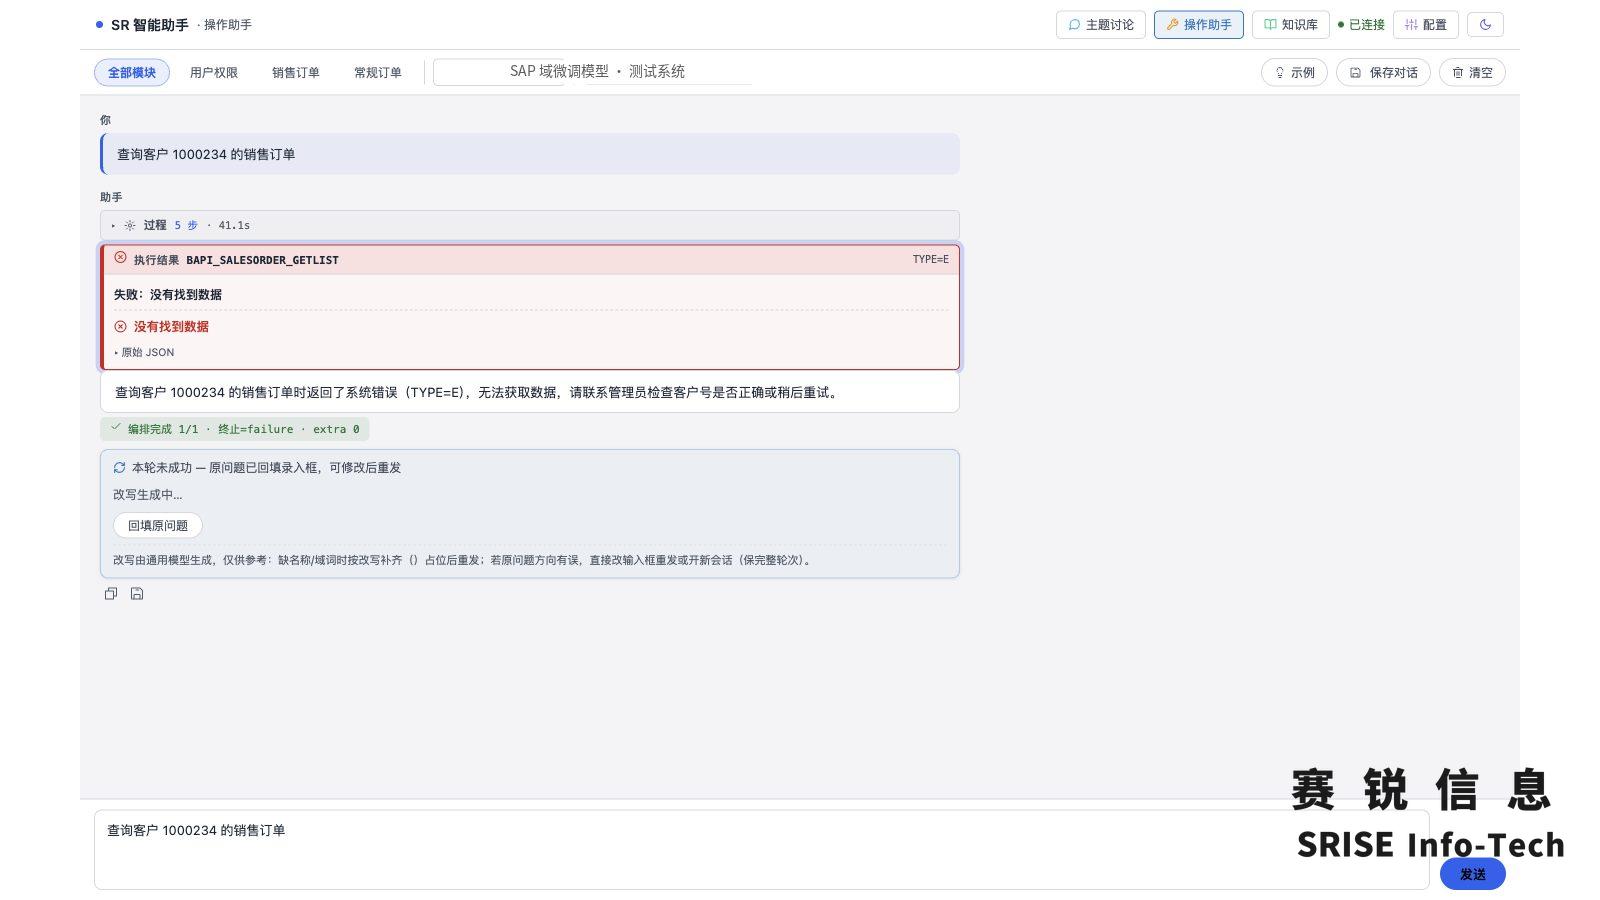Screen dimensions: 1600x900
Task: Click the refresh icon beside 本轮未成功
Action: (119, 468)
